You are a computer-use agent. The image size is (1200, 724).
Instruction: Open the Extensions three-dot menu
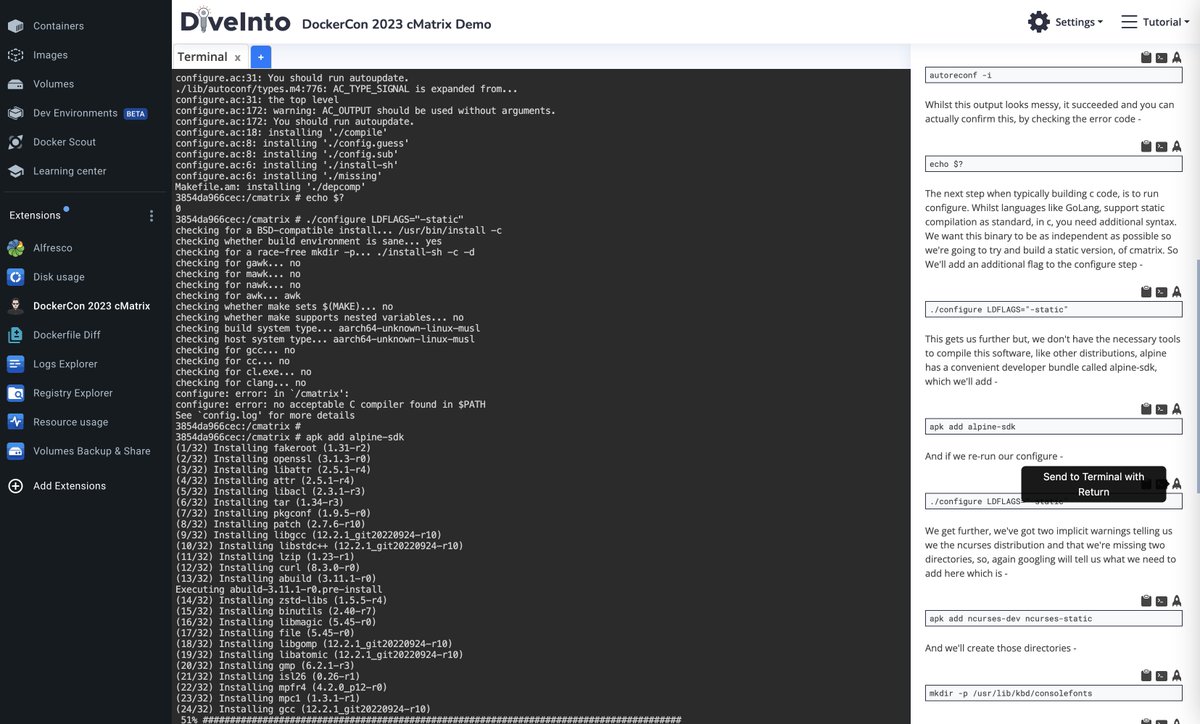pyautogui.click(x=152, y=216)
